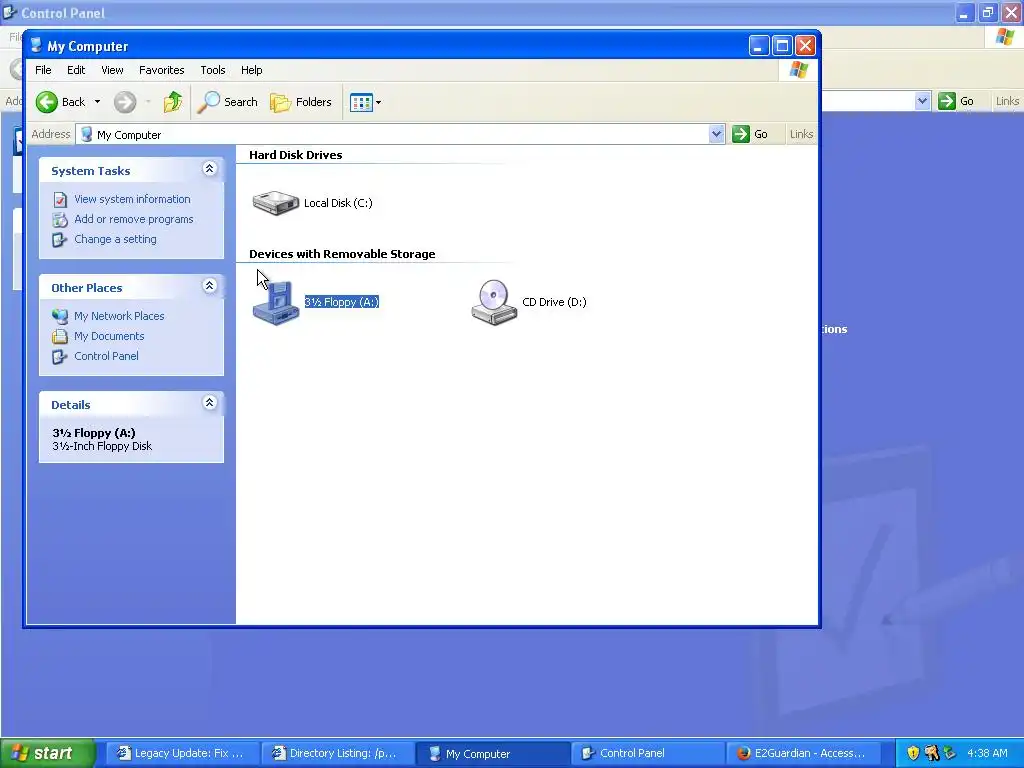
Task: Click the Control Panel title bar icon
Action: pos(9,12)
